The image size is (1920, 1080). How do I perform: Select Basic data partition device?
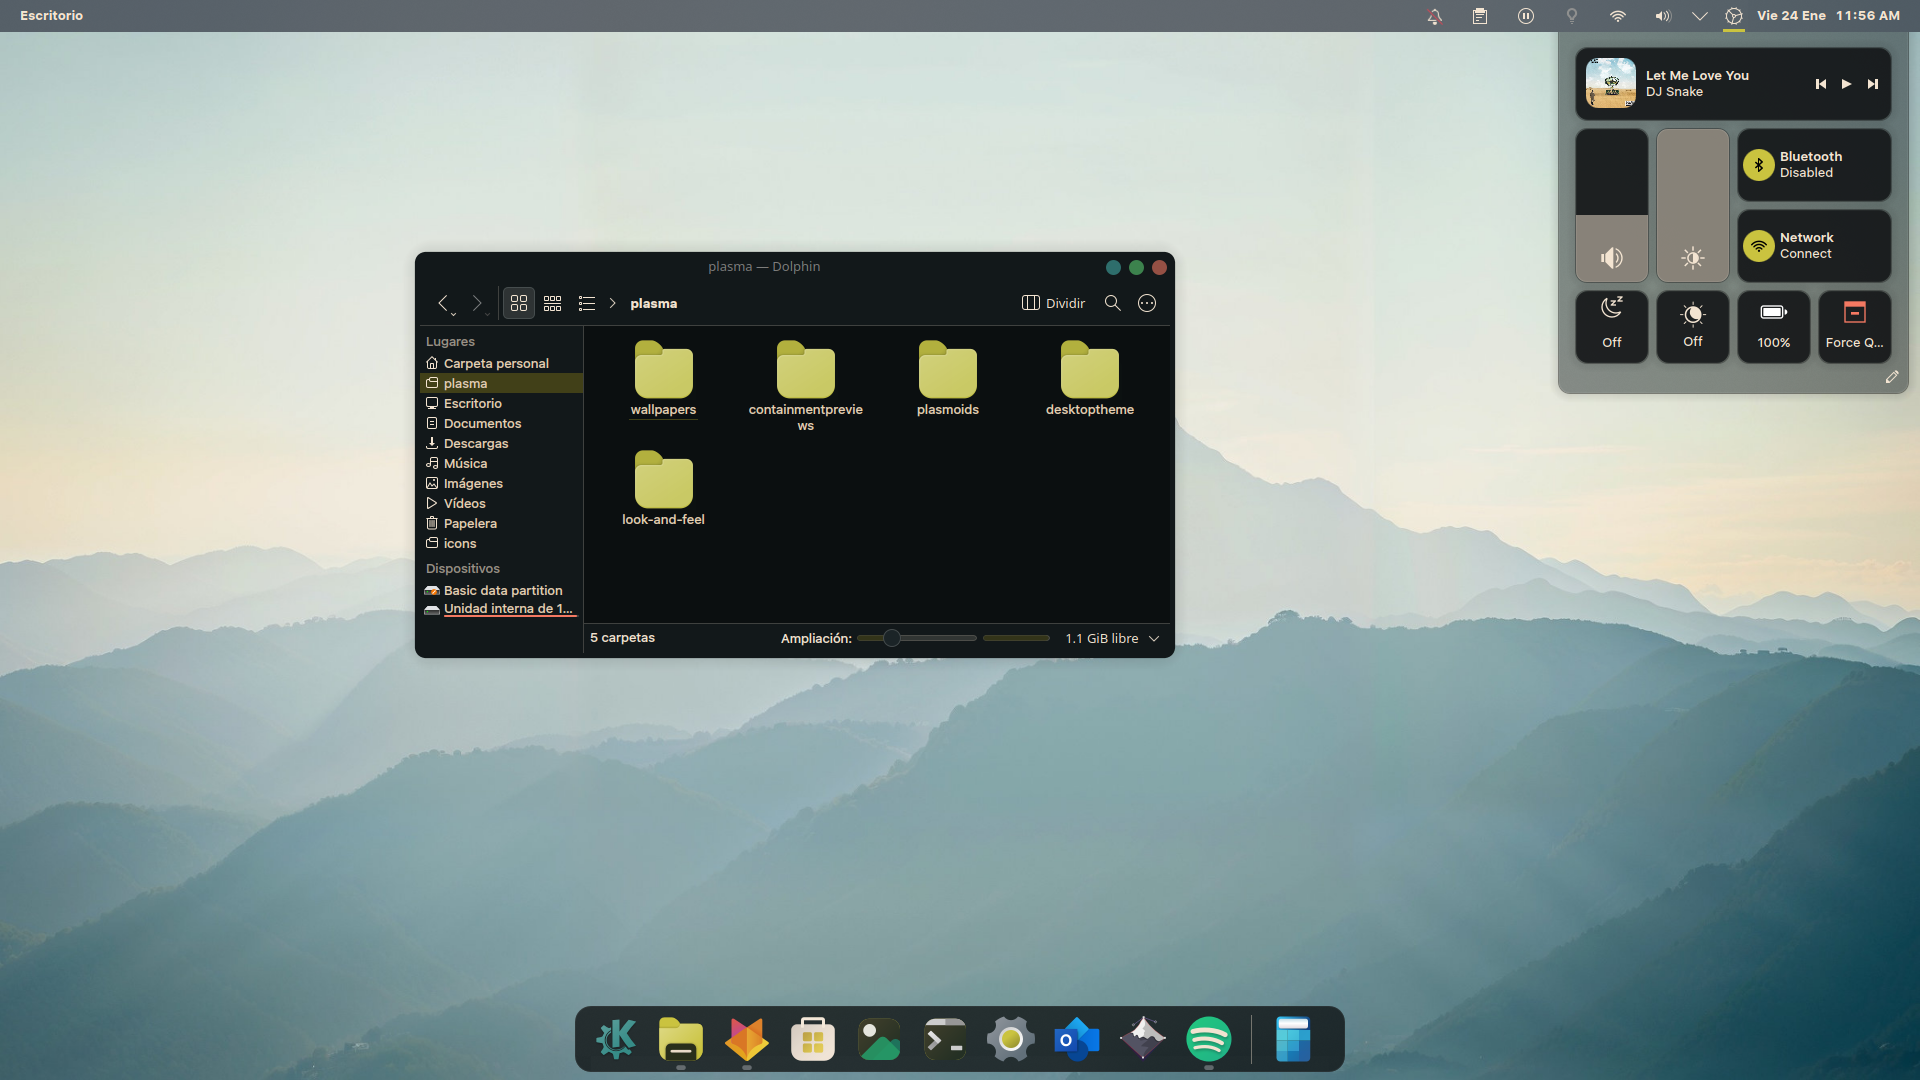pos(501,590)
